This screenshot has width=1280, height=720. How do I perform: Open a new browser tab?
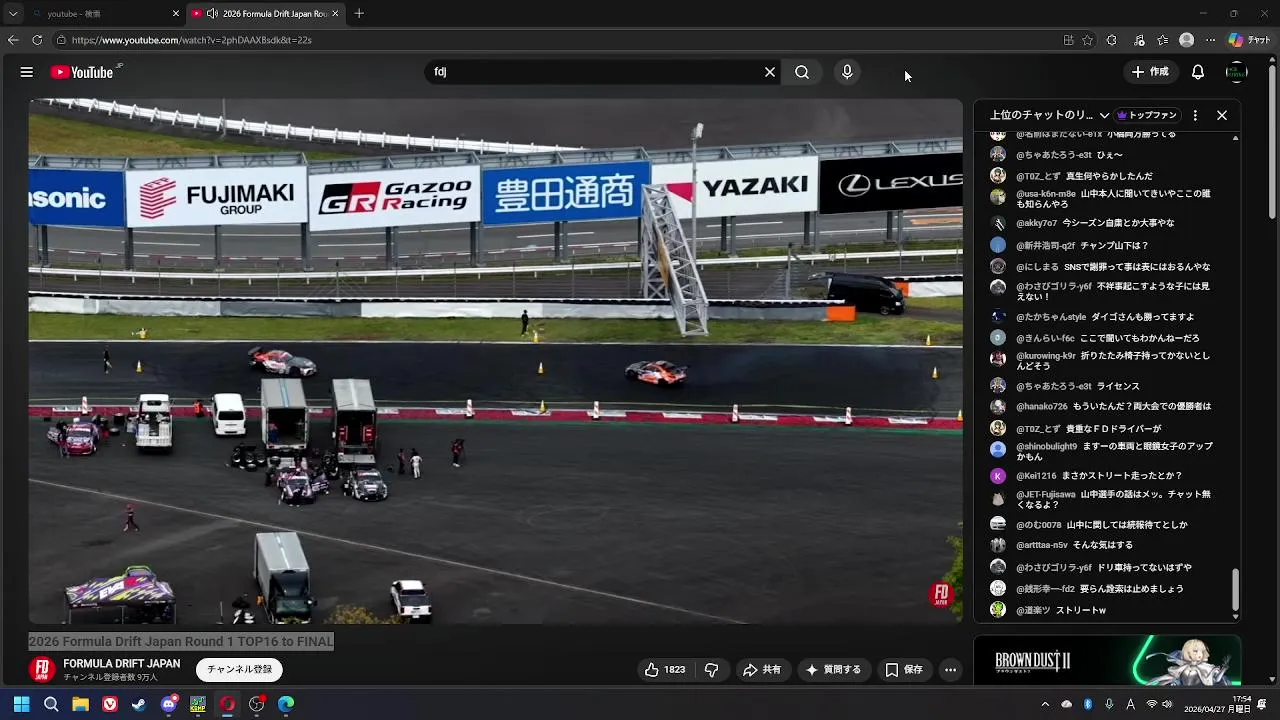[359, 14]
